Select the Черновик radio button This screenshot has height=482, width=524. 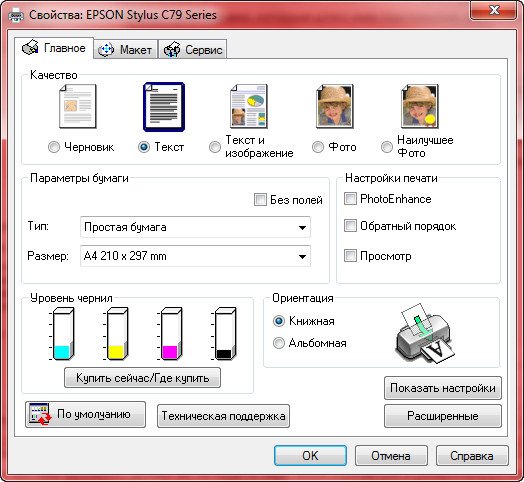click(x=54, y=147)
